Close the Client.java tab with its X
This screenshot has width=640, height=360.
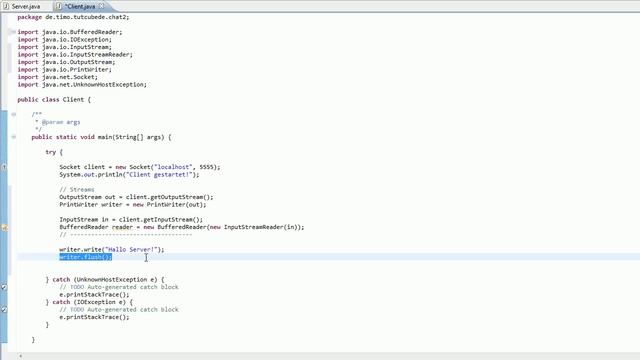click(102, 6)
